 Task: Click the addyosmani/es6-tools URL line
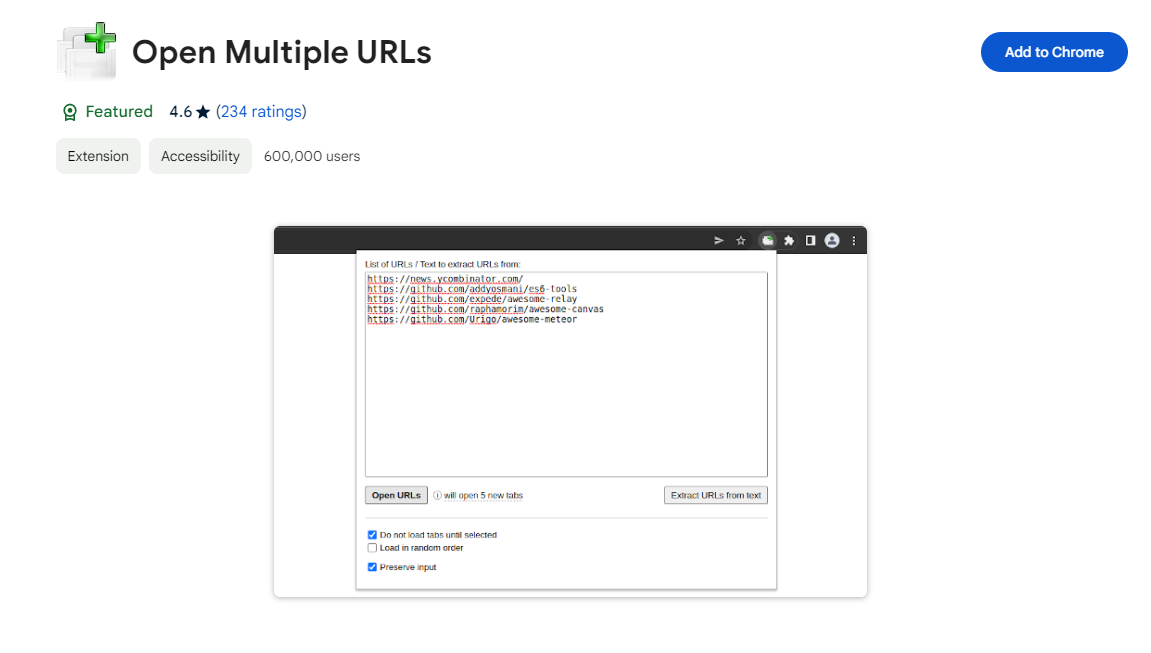point(472,289)
